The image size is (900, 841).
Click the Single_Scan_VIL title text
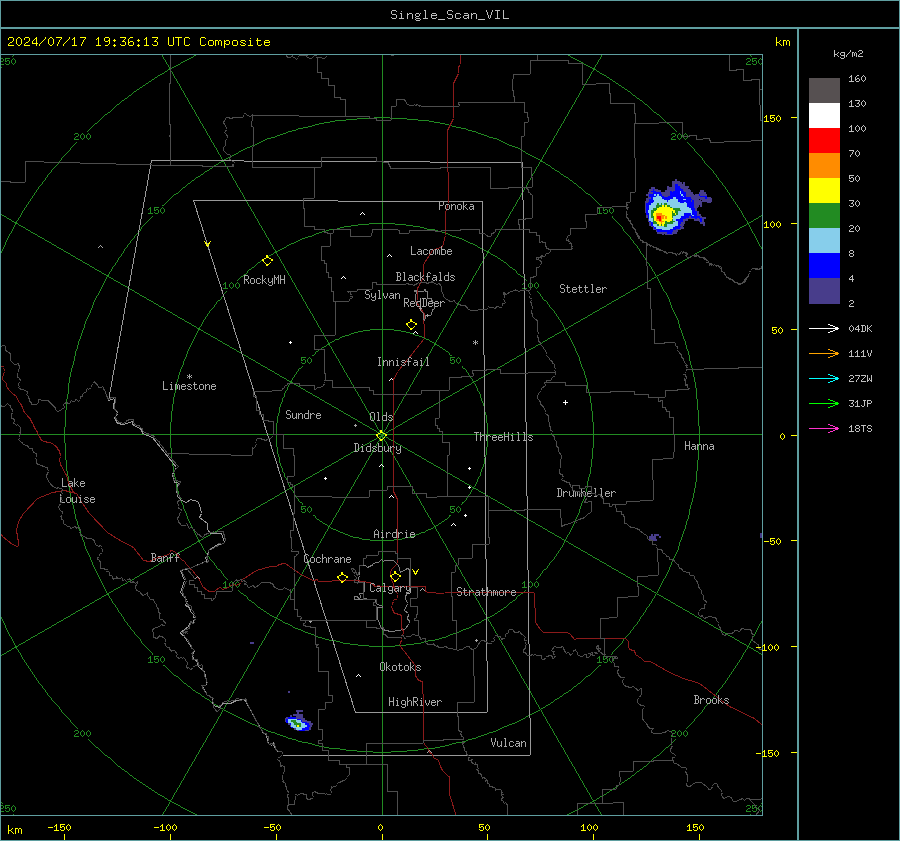[x=449, y=15]
